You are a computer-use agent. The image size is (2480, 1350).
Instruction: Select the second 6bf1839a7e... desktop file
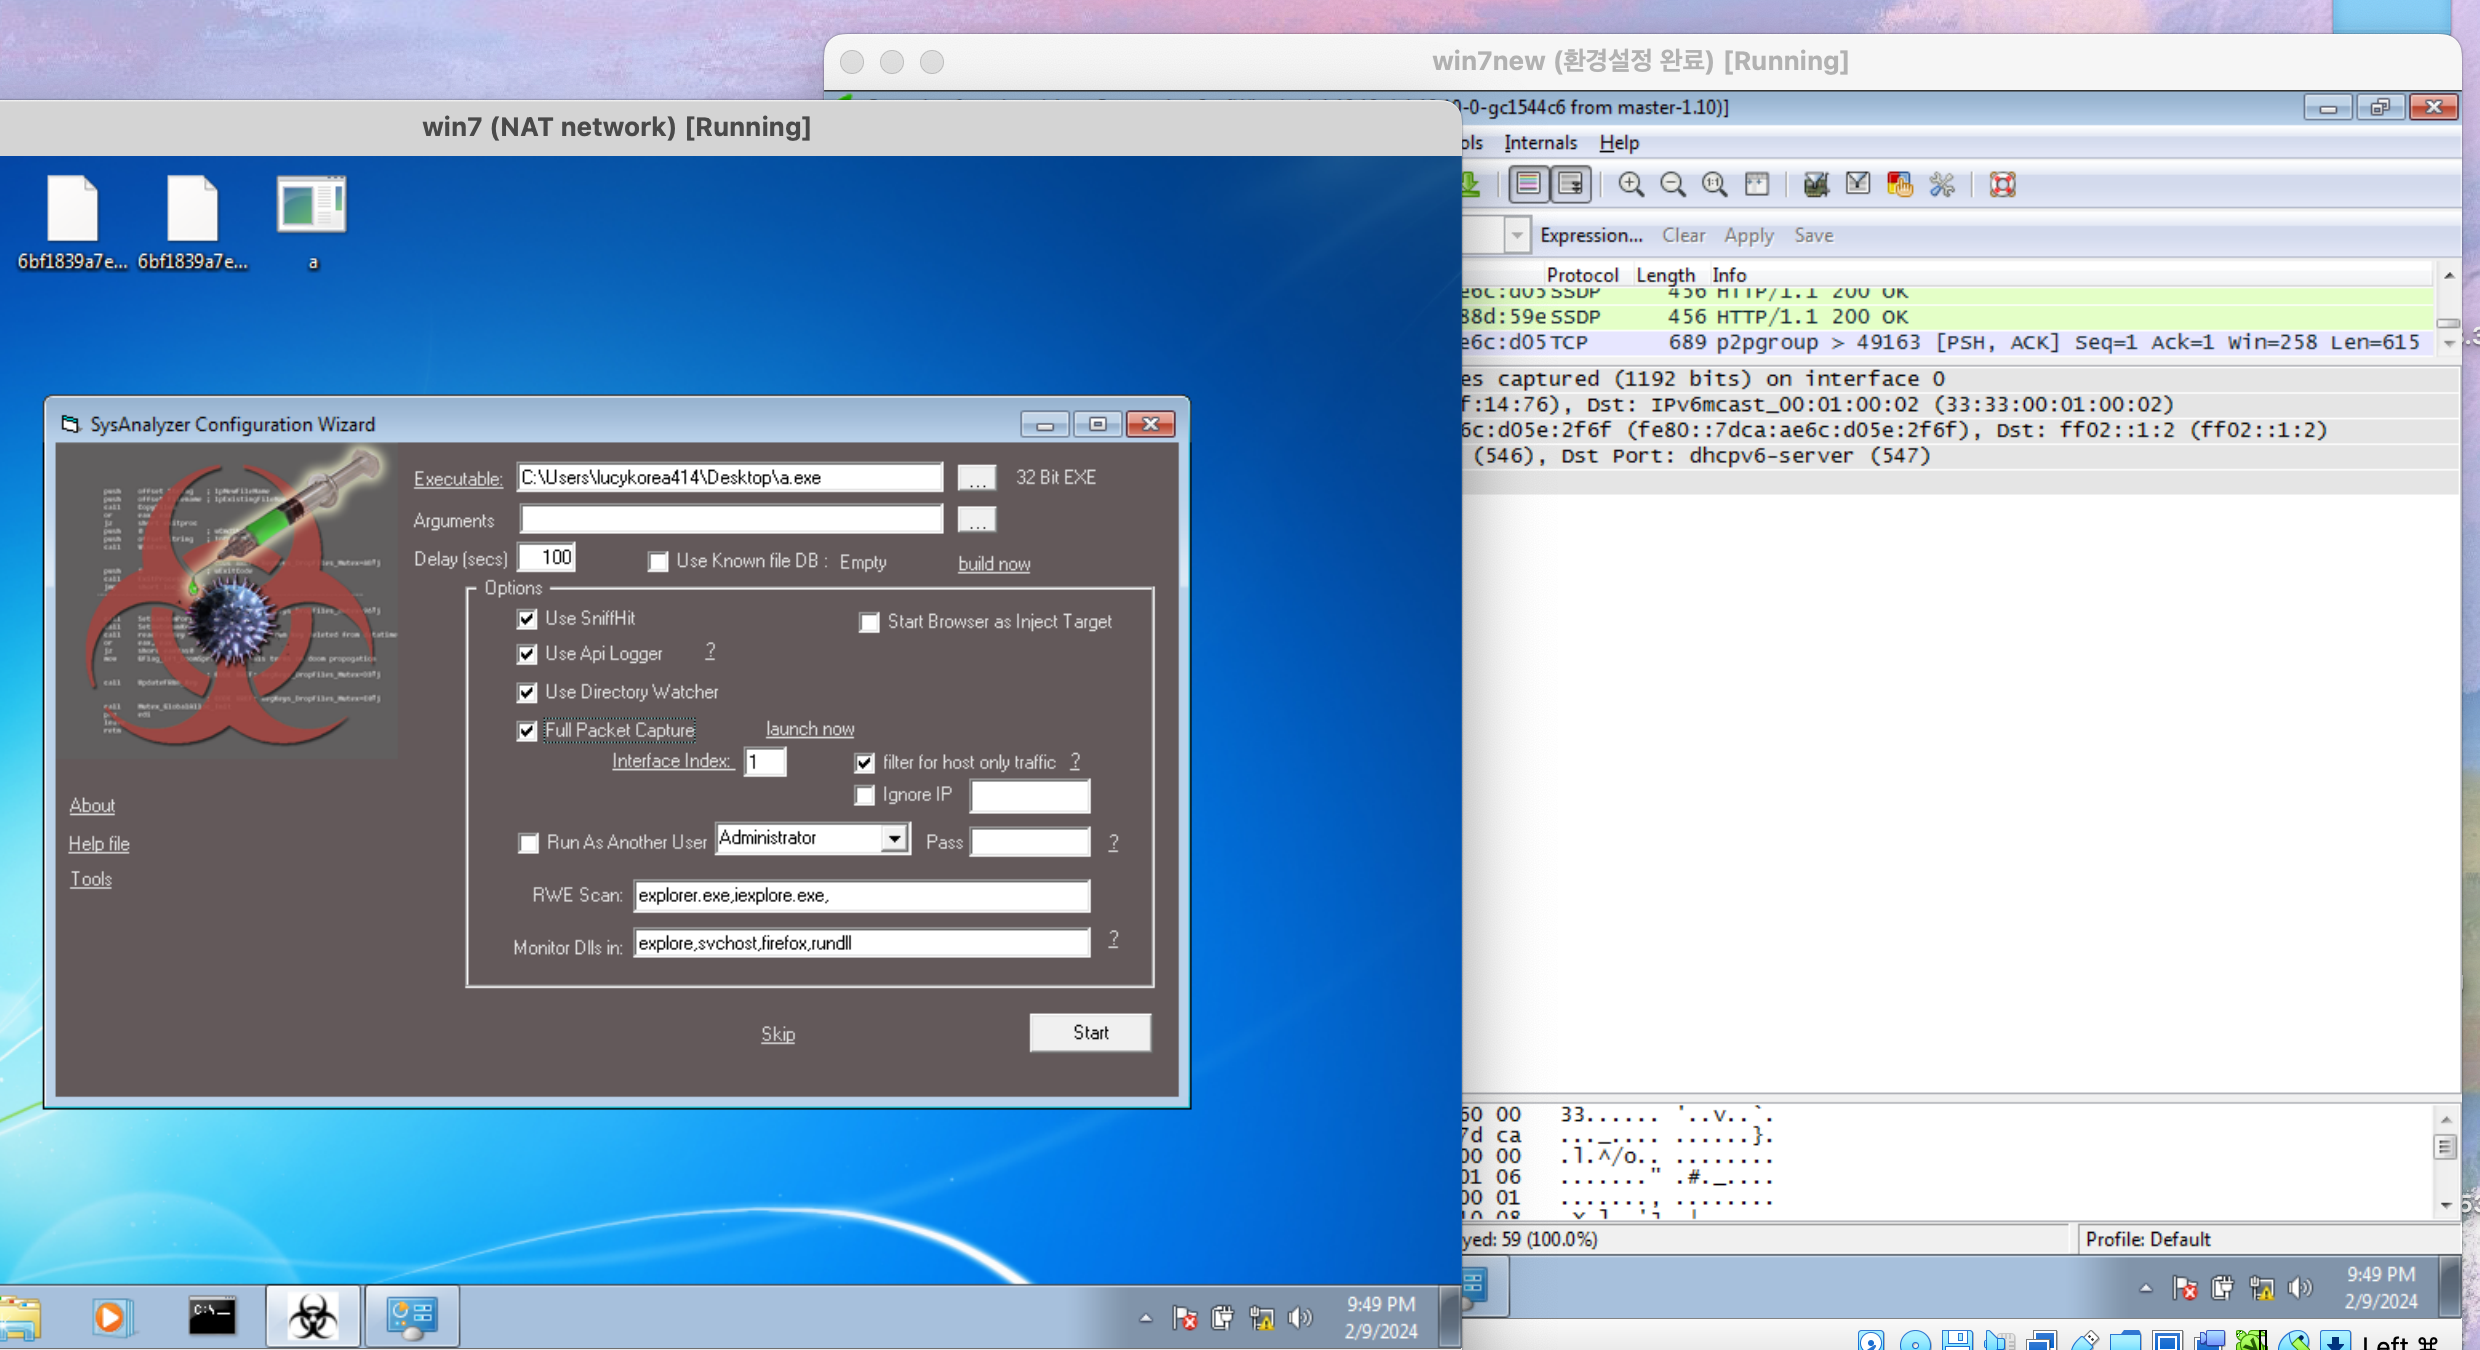point(192,223)
